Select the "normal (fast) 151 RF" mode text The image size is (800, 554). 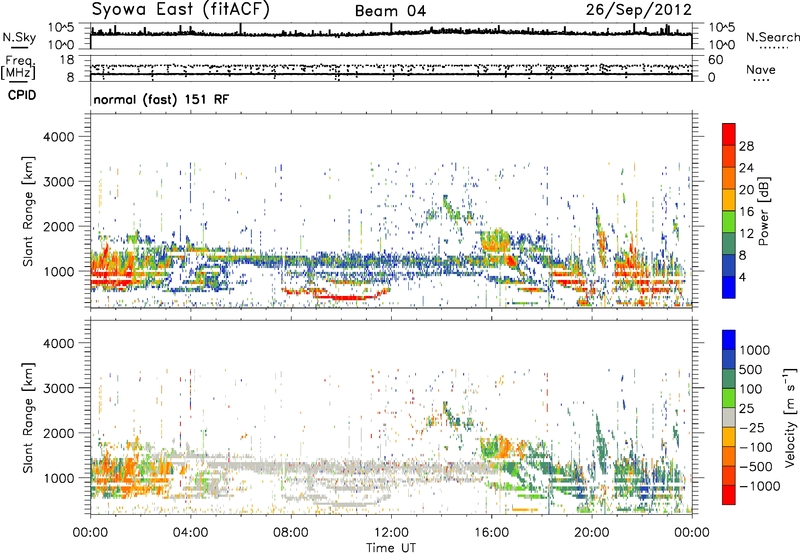tap(161, 99)
